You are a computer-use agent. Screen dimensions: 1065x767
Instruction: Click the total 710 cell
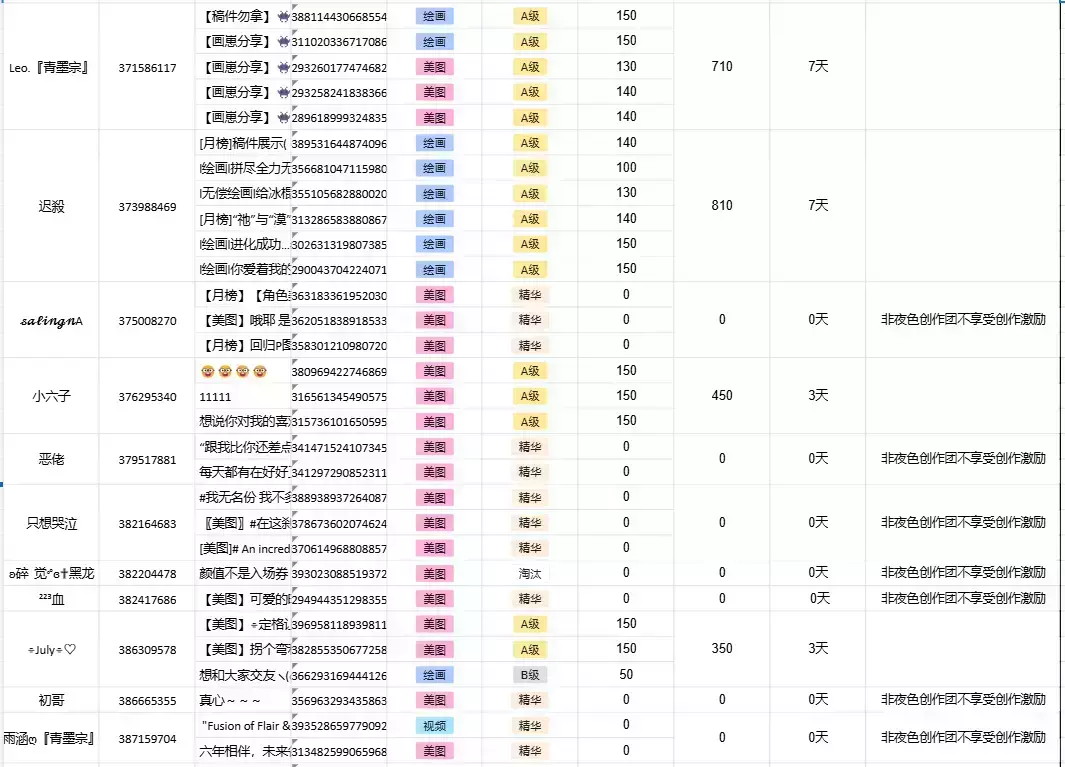tap(722, 67)
